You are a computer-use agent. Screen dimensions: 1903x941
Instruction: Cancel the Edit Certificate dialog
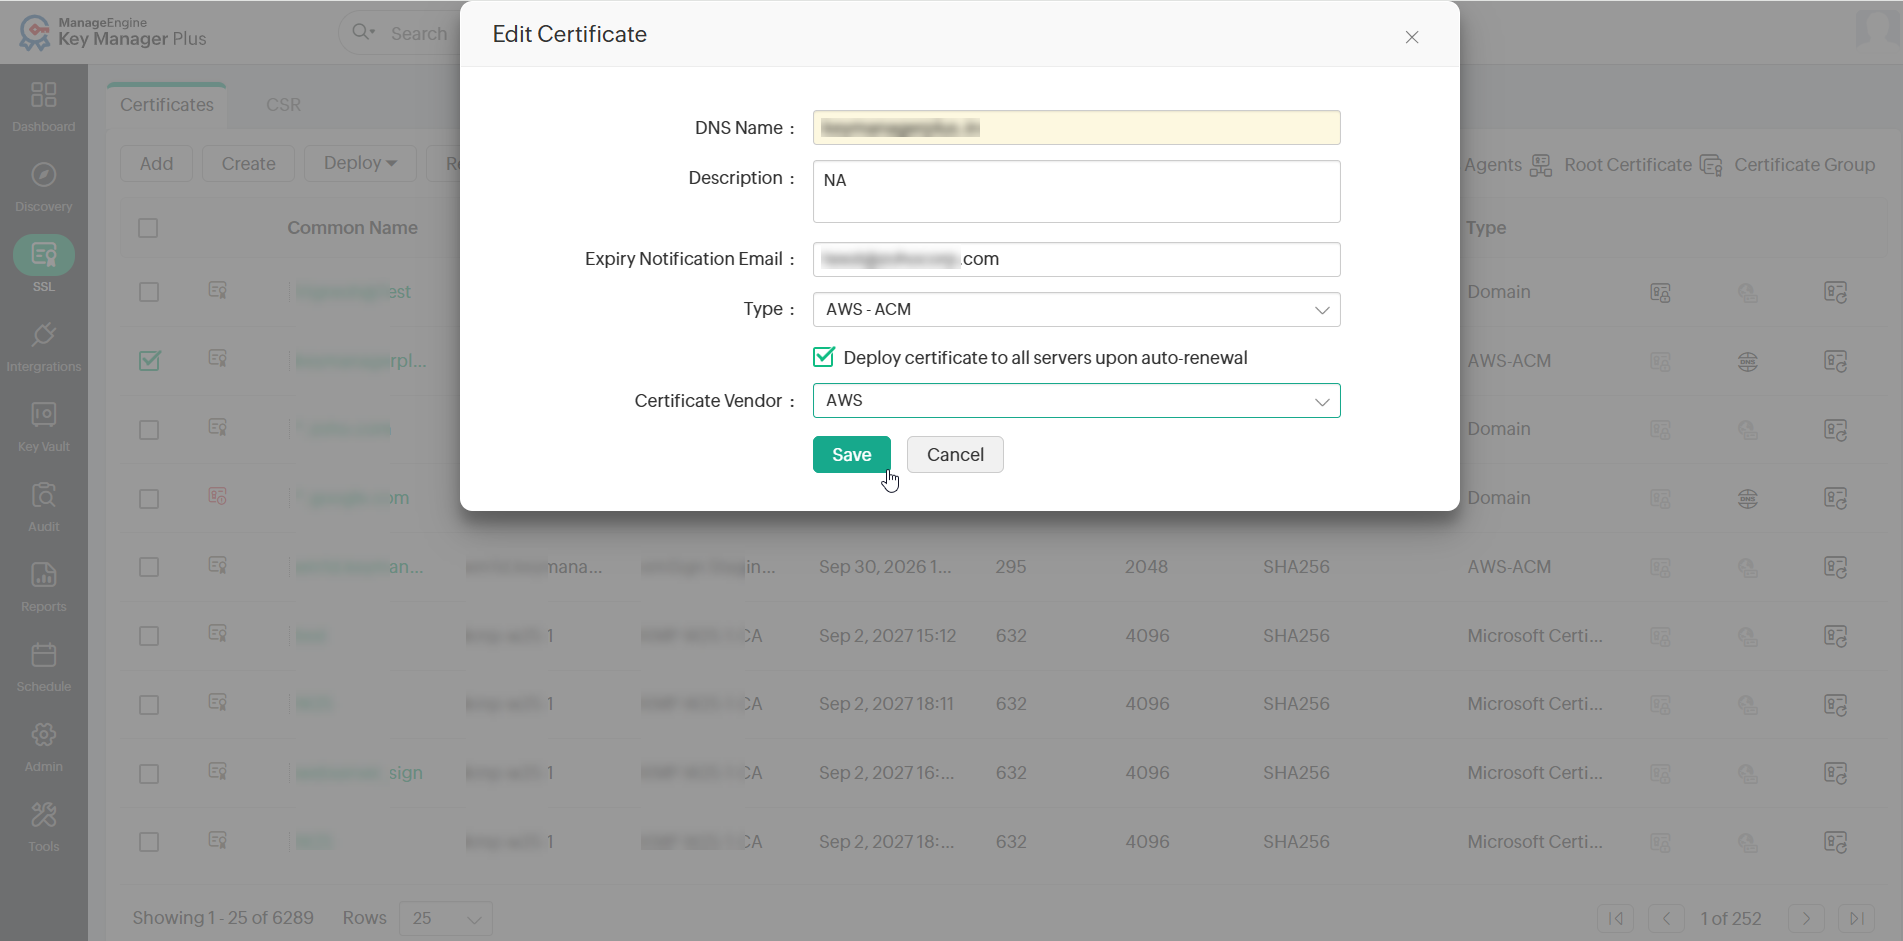955,455
